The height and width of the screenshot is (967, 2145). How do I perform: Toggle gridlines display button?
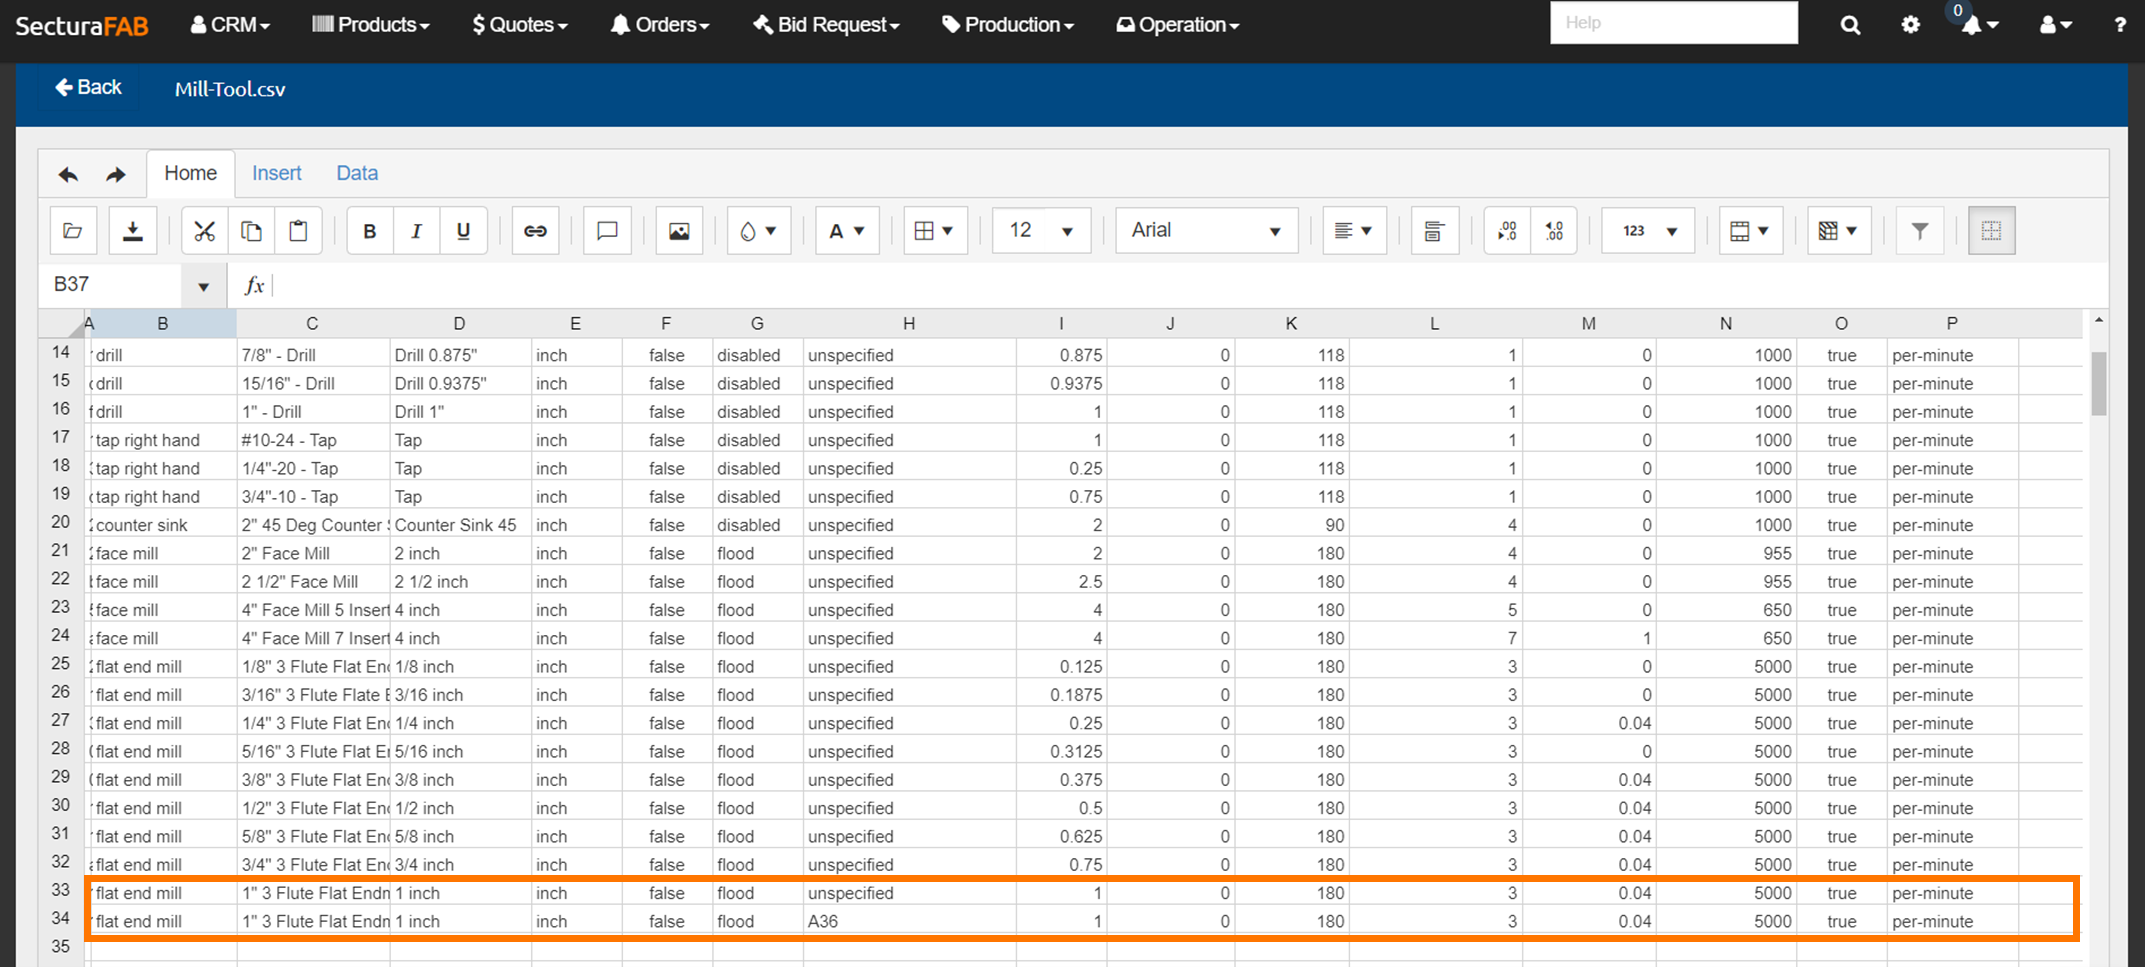click(1991, 231)
